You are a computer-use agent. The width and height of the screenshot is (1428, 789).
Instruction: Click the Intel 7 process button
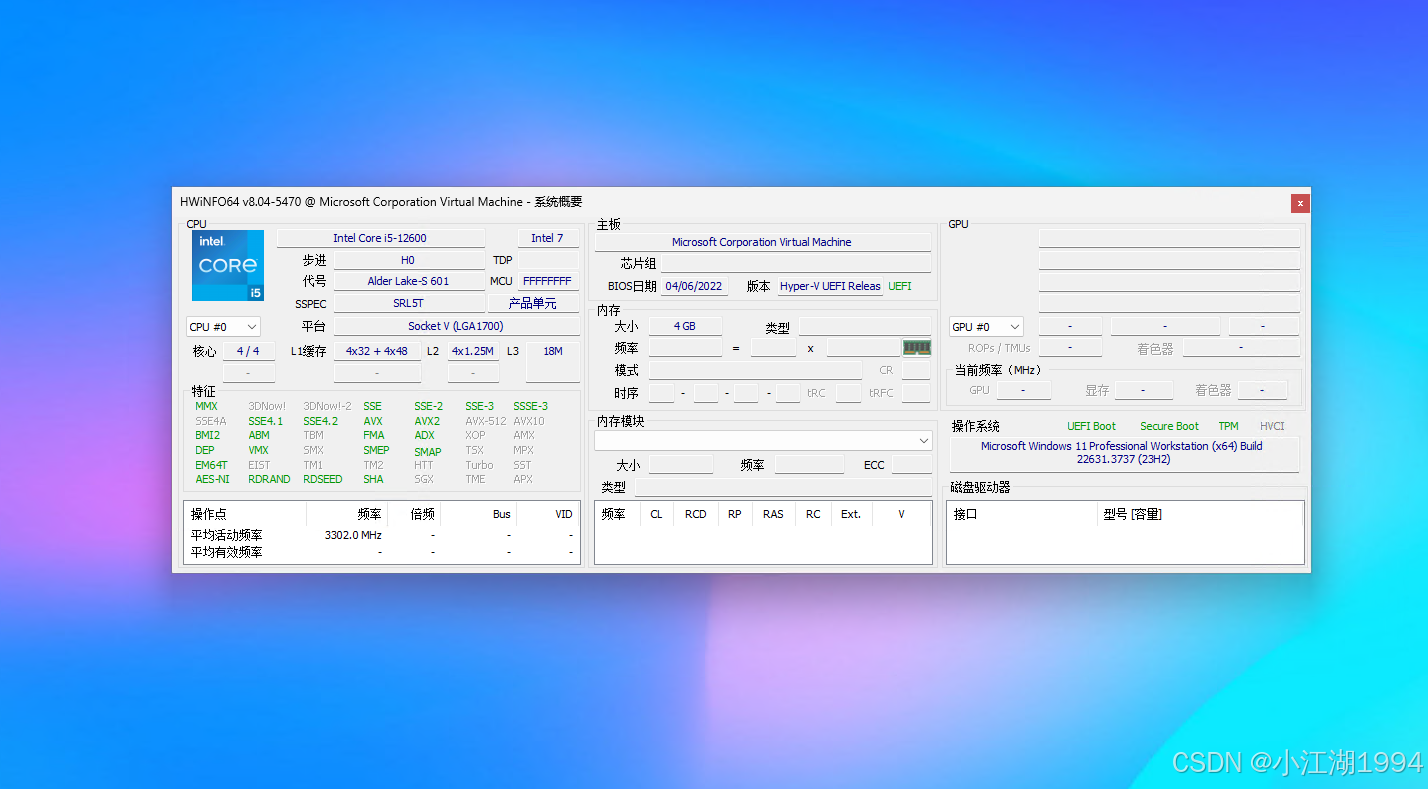[x=547, y=238]
